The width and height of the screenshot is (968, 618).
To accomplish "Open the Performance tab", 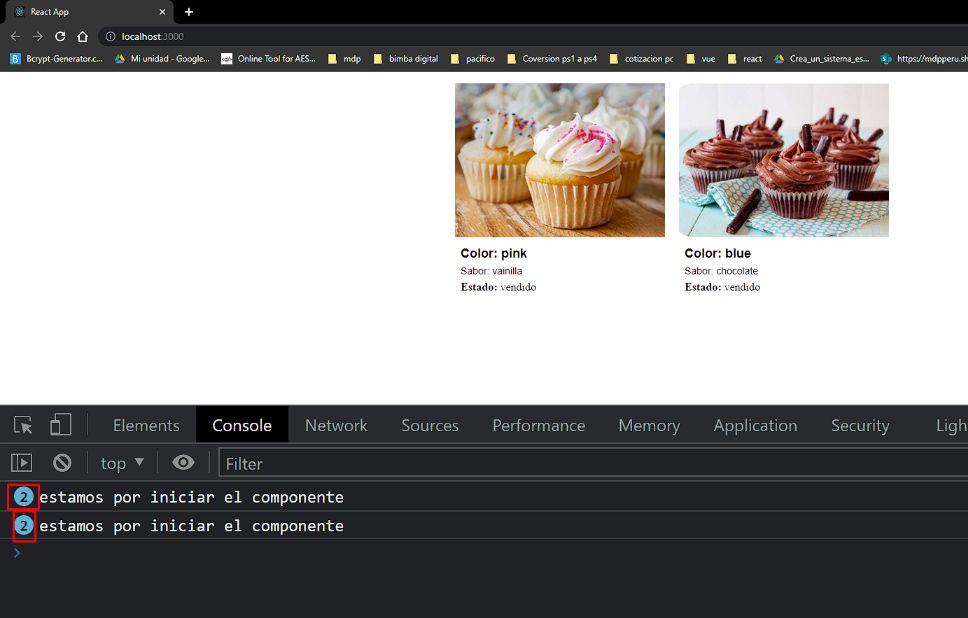I will [x=538, y=425].
